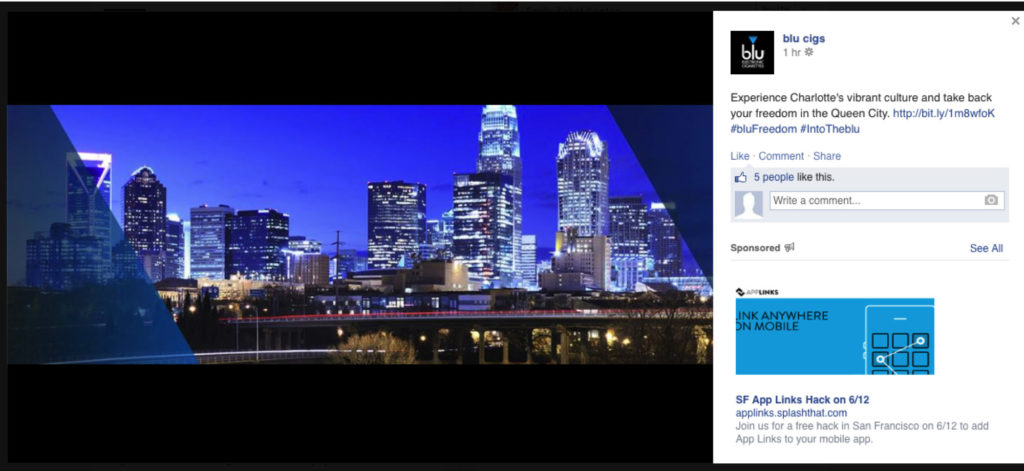Open the blu cigs profile logo

point(752,52)
